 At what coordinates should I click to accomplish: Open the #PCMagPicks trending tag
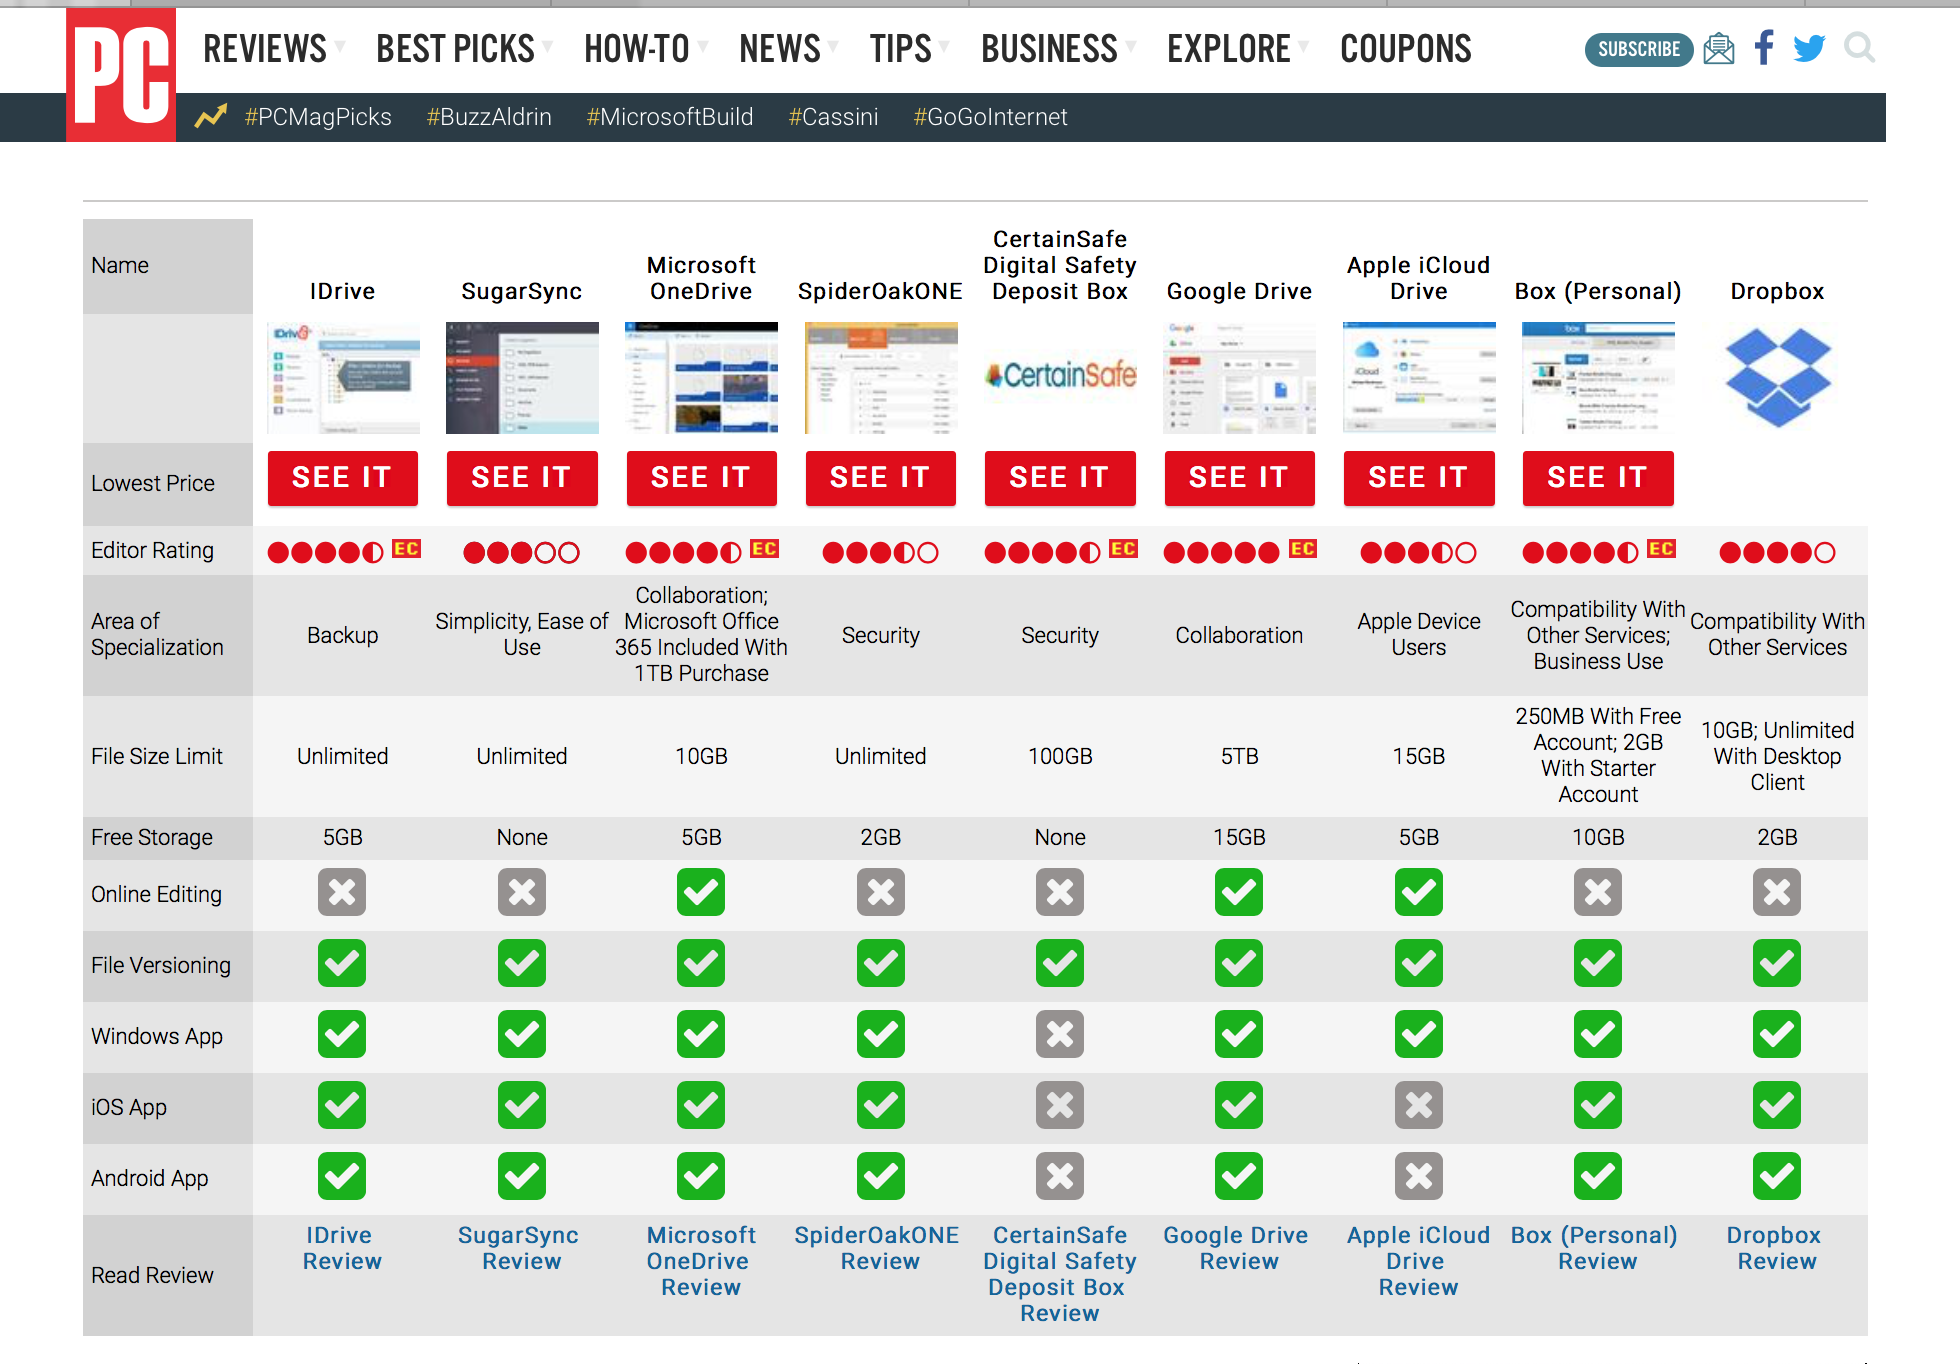click(x=318, y=117)
